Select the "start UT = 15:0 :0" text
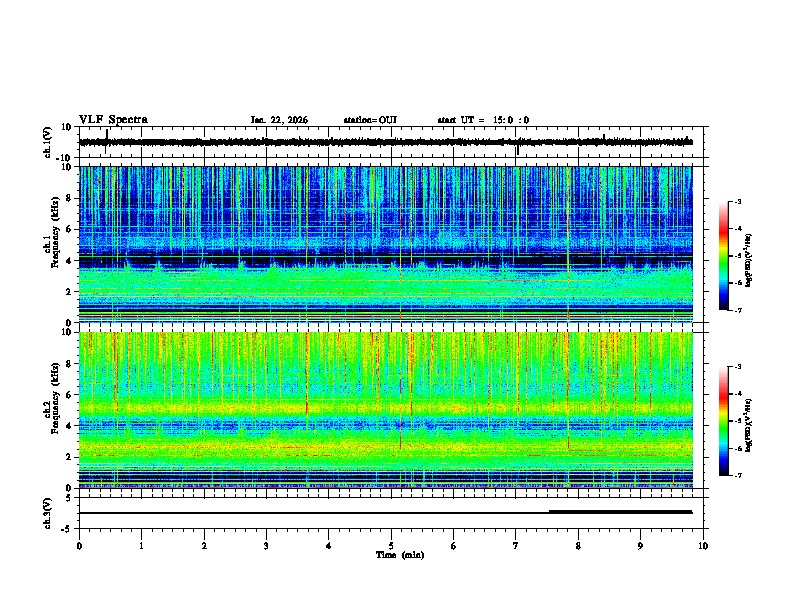 point(483,120)
